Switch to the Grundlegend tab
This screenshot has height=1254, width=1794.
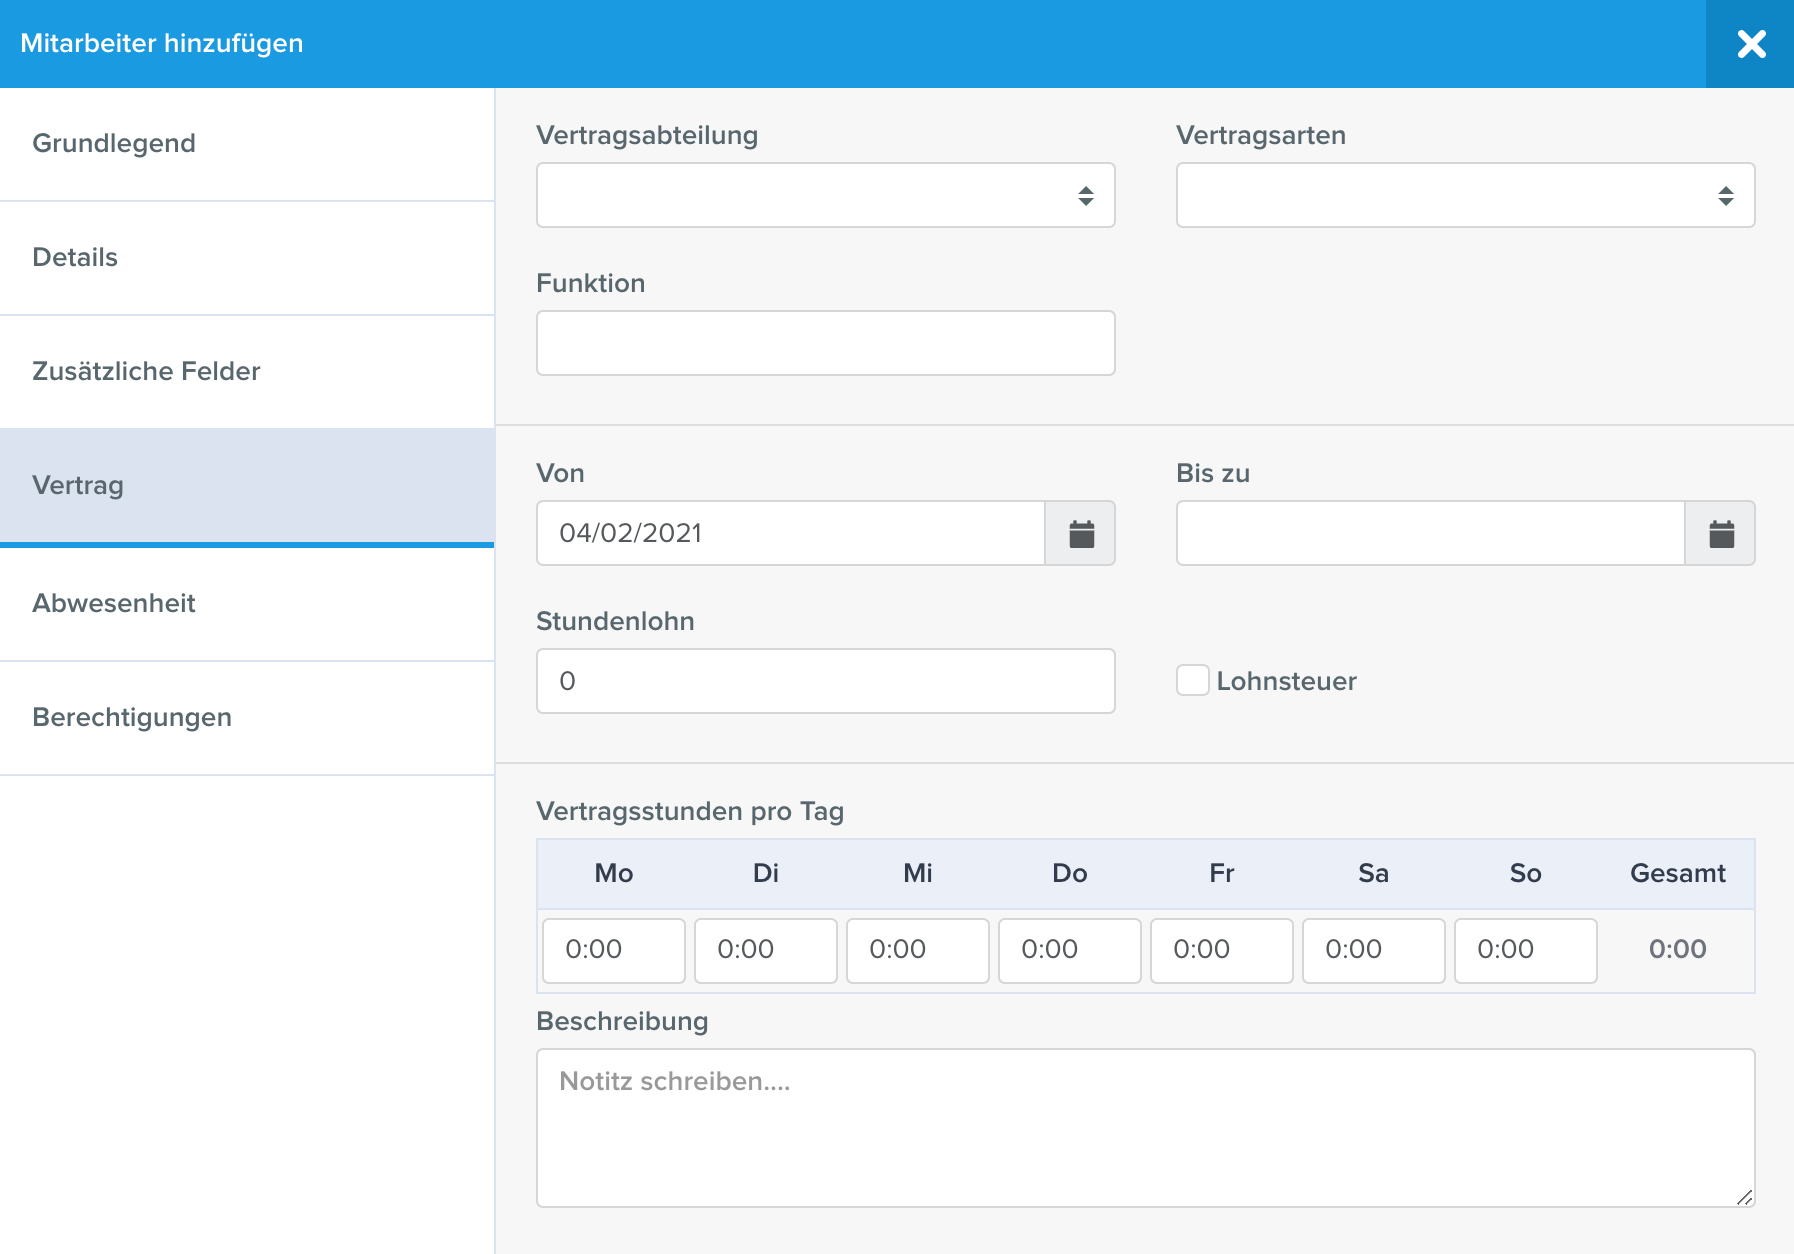pyautogui.click(x=247, y=144)
